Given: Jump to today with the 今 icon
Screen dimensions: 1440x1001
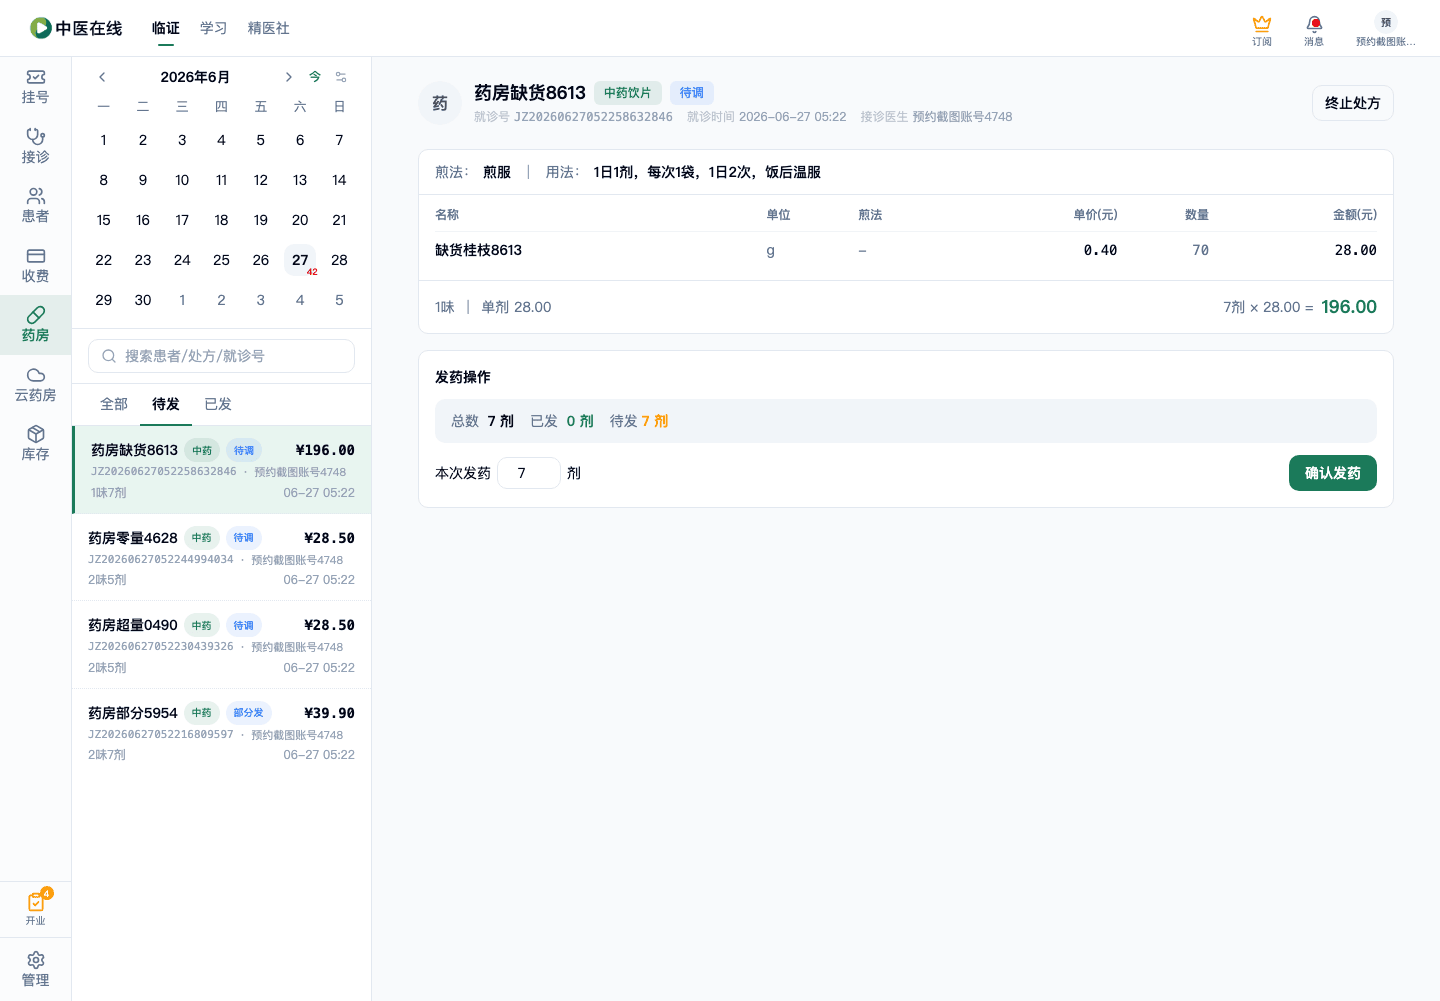Looking at the screenshot, I should (x=315, y=77).
